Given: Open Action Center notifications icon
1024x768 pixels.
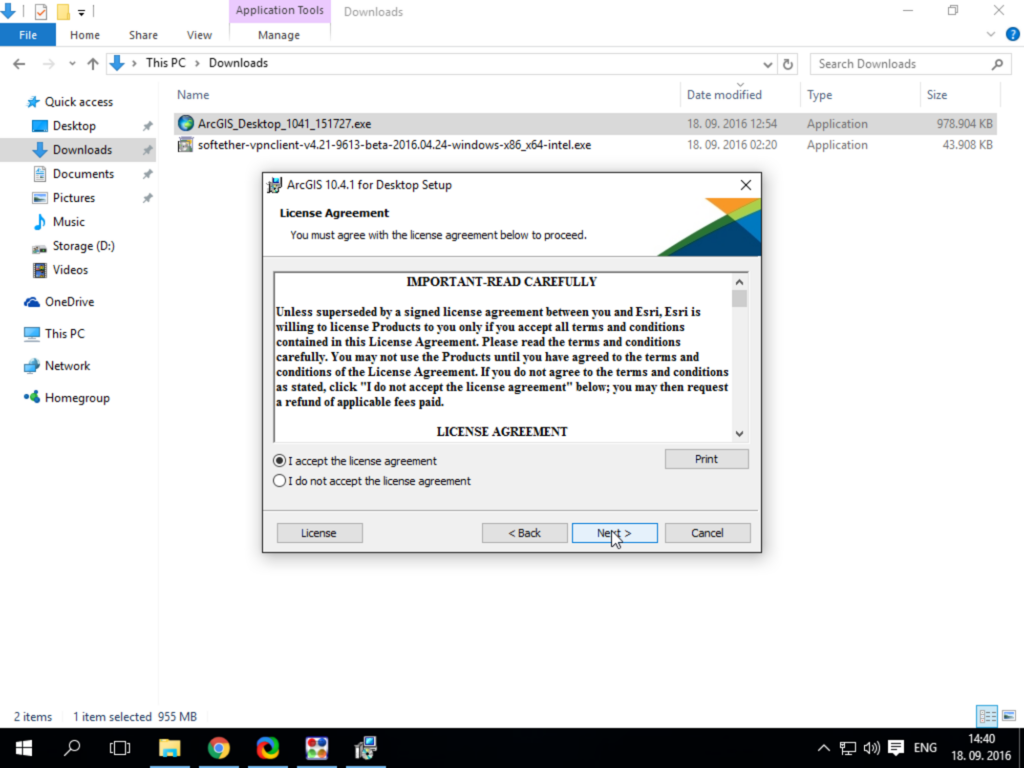Looking at the screenshot, I should (896, 748).
